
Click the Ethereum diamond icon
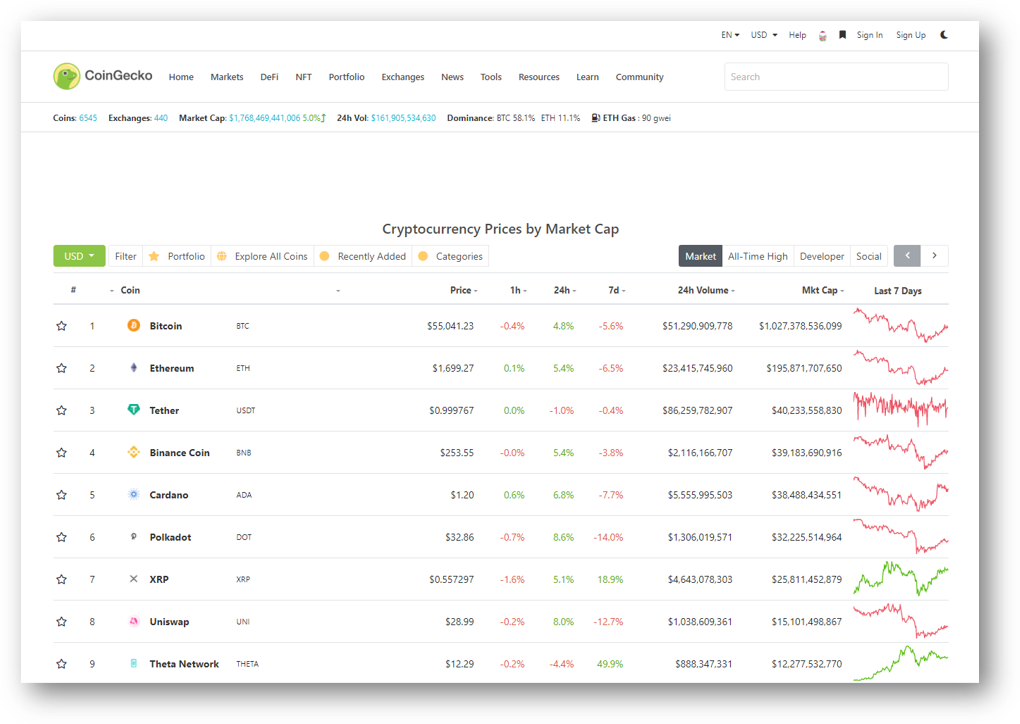tap(133, 368)
